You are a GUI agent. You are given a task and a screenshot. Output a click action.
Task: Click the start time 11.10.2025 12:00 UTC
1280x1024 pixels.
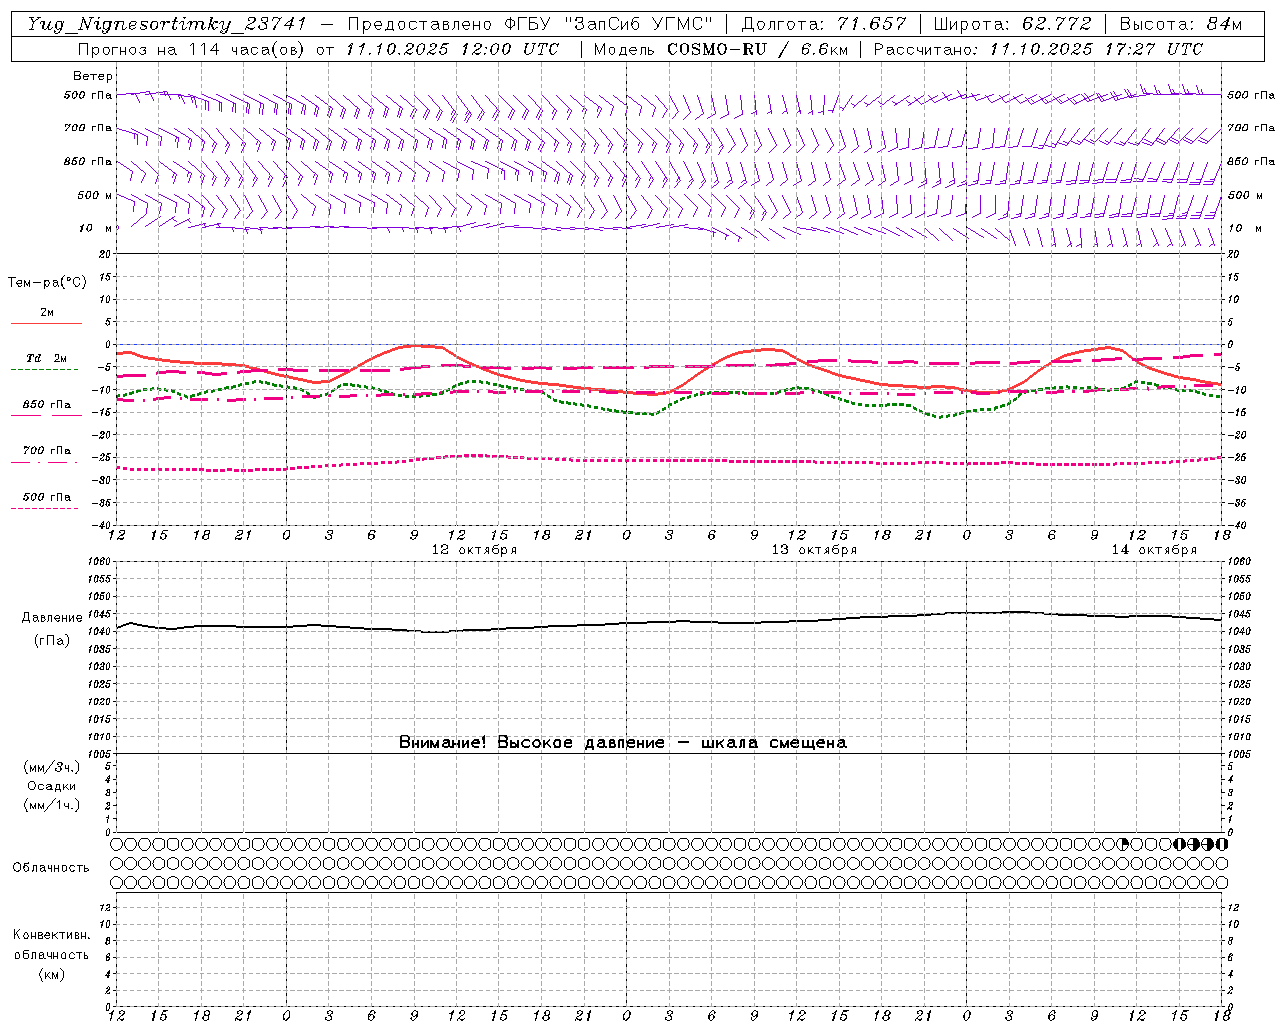452,49
